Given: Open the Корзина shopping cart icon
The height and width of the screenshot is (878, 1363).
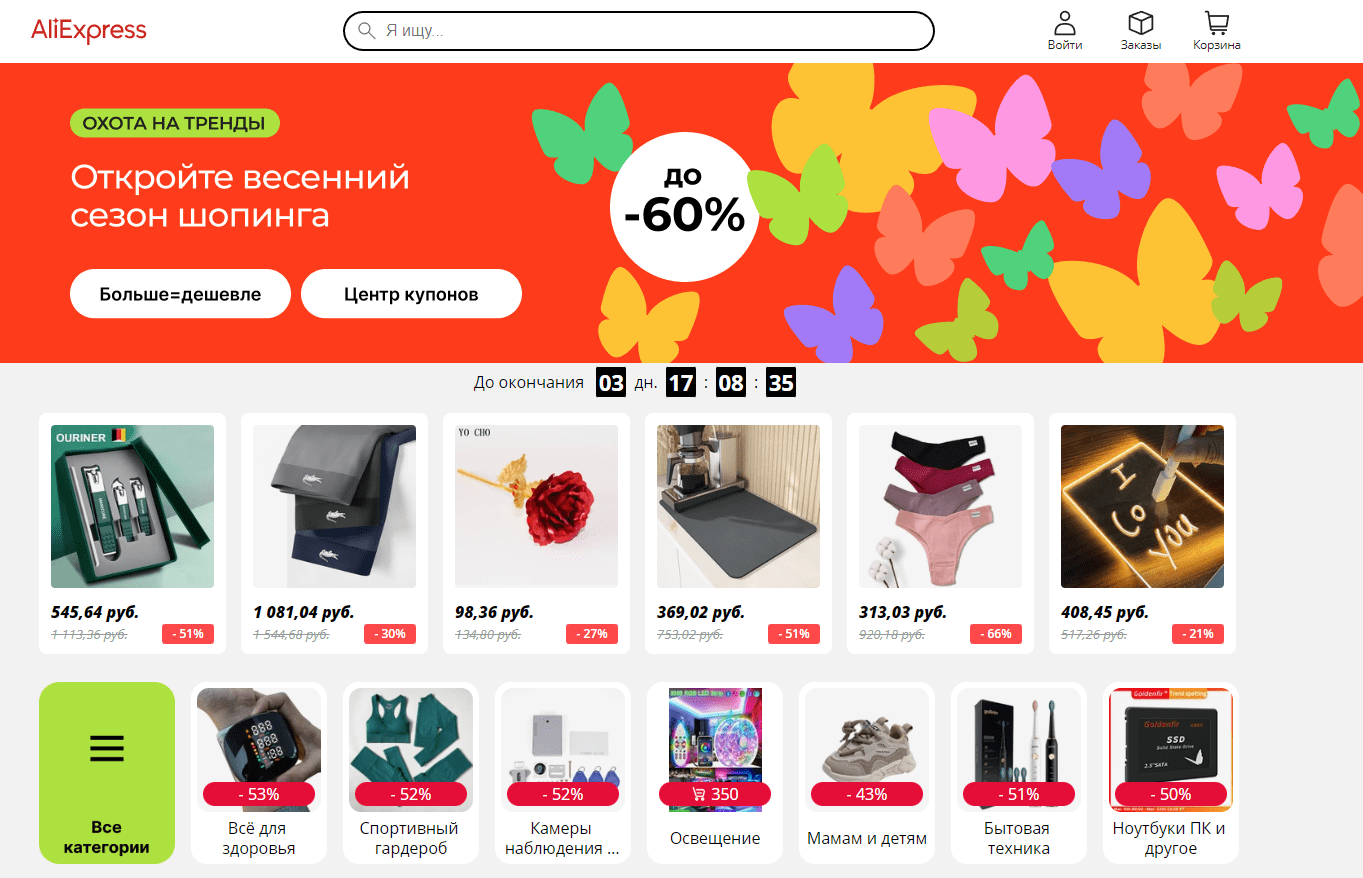Looking at the screenshot, I should tap(1217, 24).
